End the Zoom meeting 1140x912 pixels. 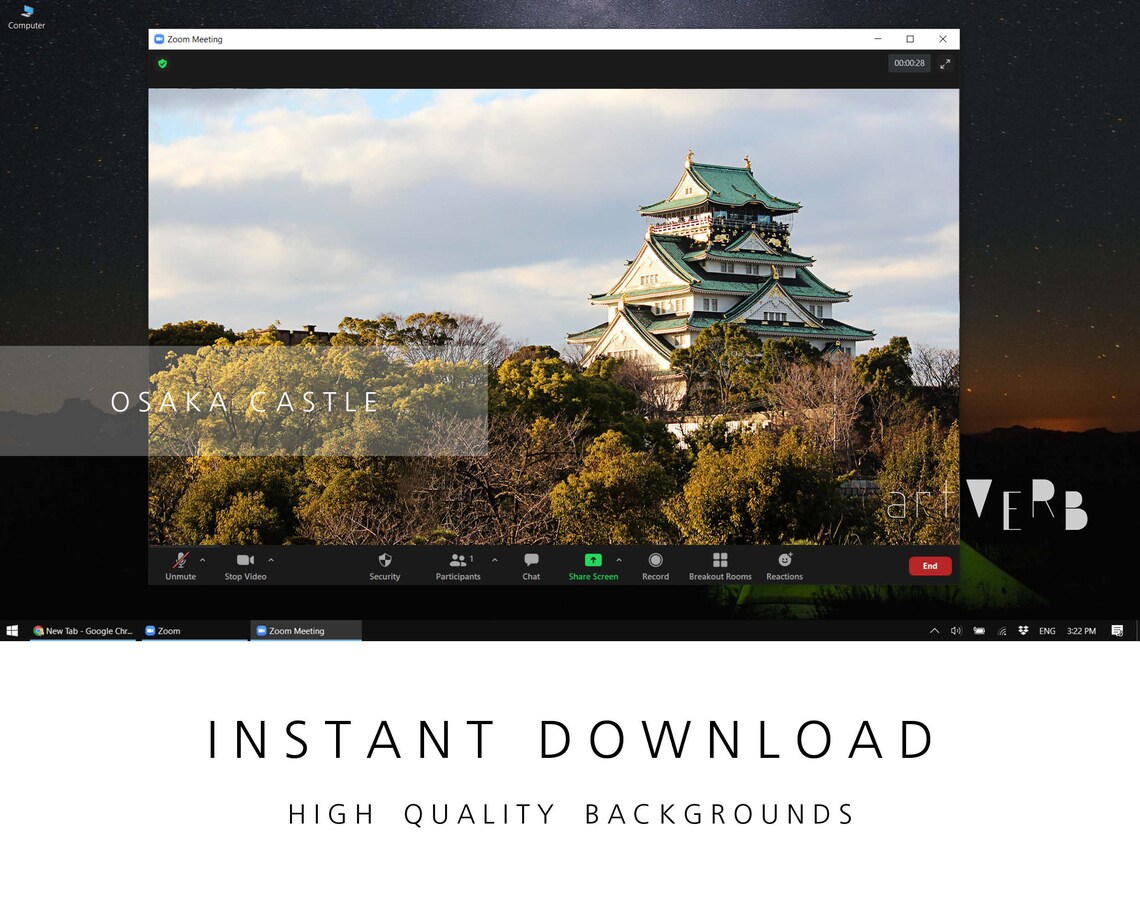(929, 565)
